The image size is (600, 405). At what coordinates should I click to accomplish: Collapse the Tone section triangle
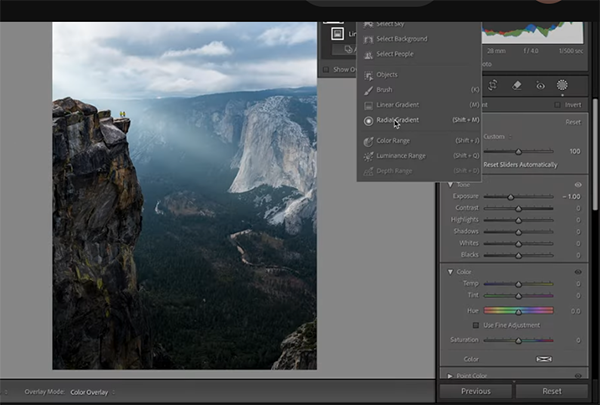451,185
